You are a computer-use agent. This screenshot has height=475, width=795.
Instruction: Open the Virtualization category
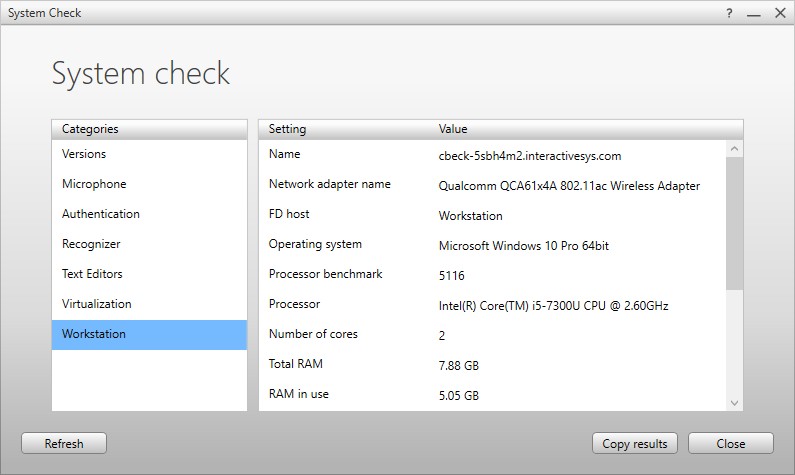(96, 304)
